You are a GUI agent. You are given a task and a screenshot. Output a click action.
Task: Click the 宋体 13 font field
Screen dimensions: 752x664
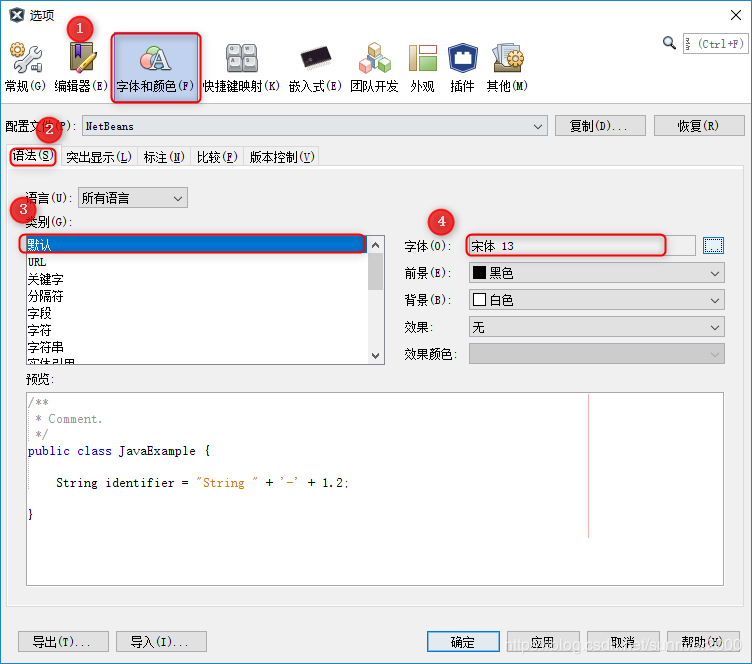[582, 245]
